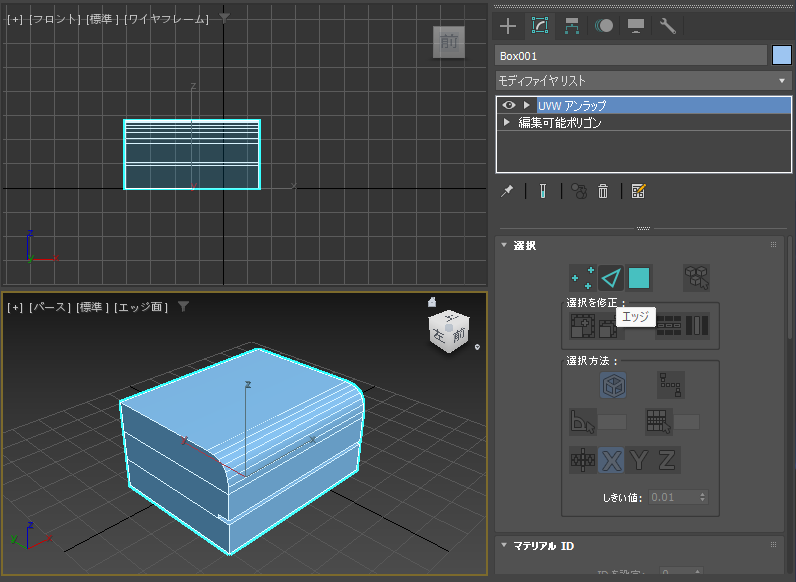Toggle the Z symmetry axis button
The image size is (796, 582).
pos(667,460)
